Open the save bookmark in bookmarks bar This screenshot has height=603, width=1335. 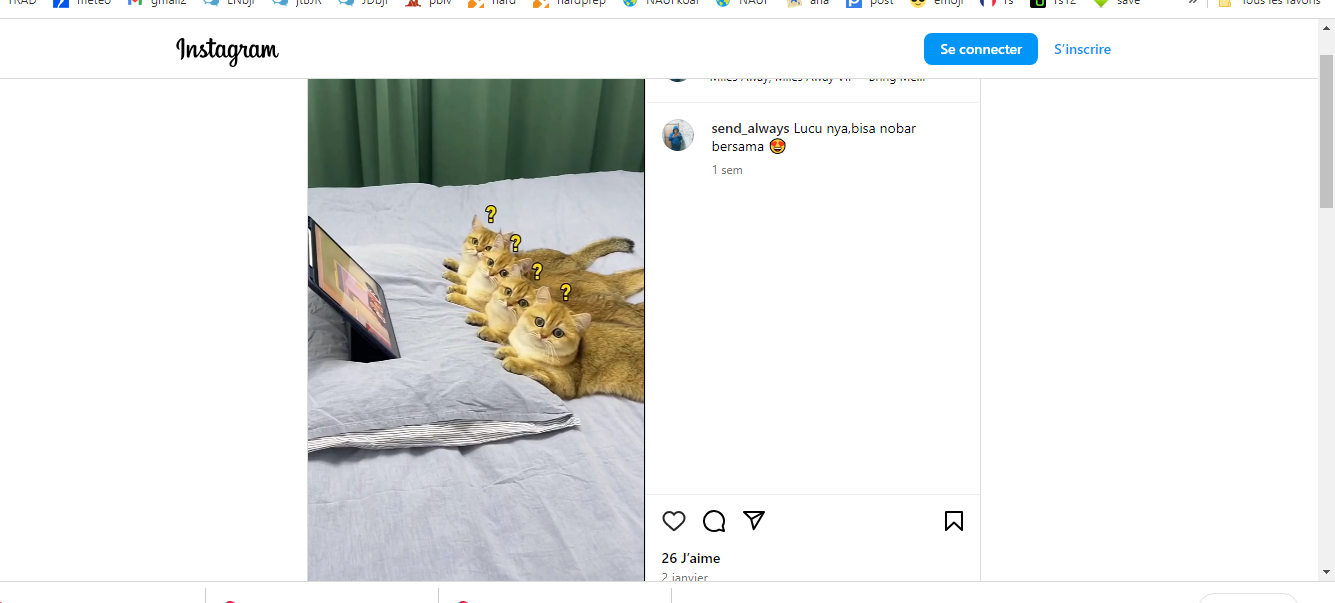1117,3
